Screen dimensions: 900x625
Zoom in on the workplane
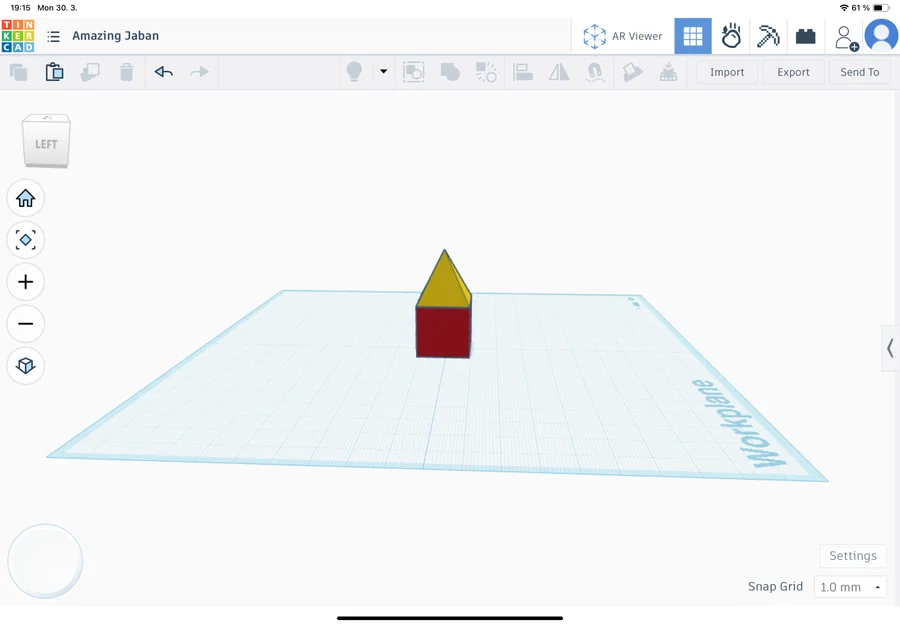coord(25,282)
